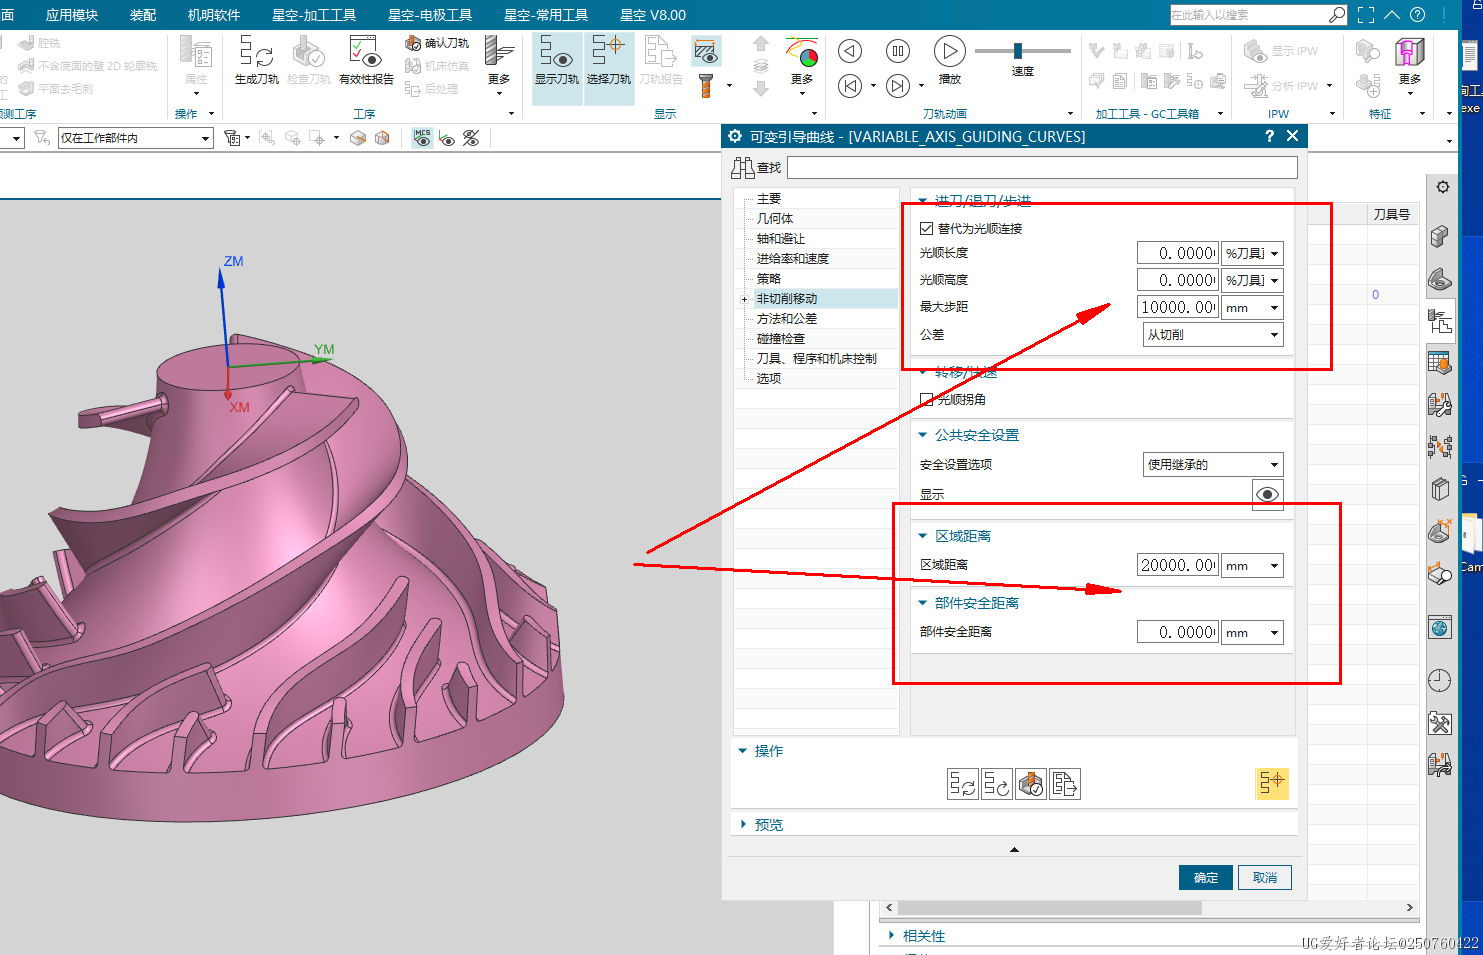Viewport: 1483px width, 955px height.
Task: Open the 光顺长度 unit dropdown
Action: tap(1252, 253)
